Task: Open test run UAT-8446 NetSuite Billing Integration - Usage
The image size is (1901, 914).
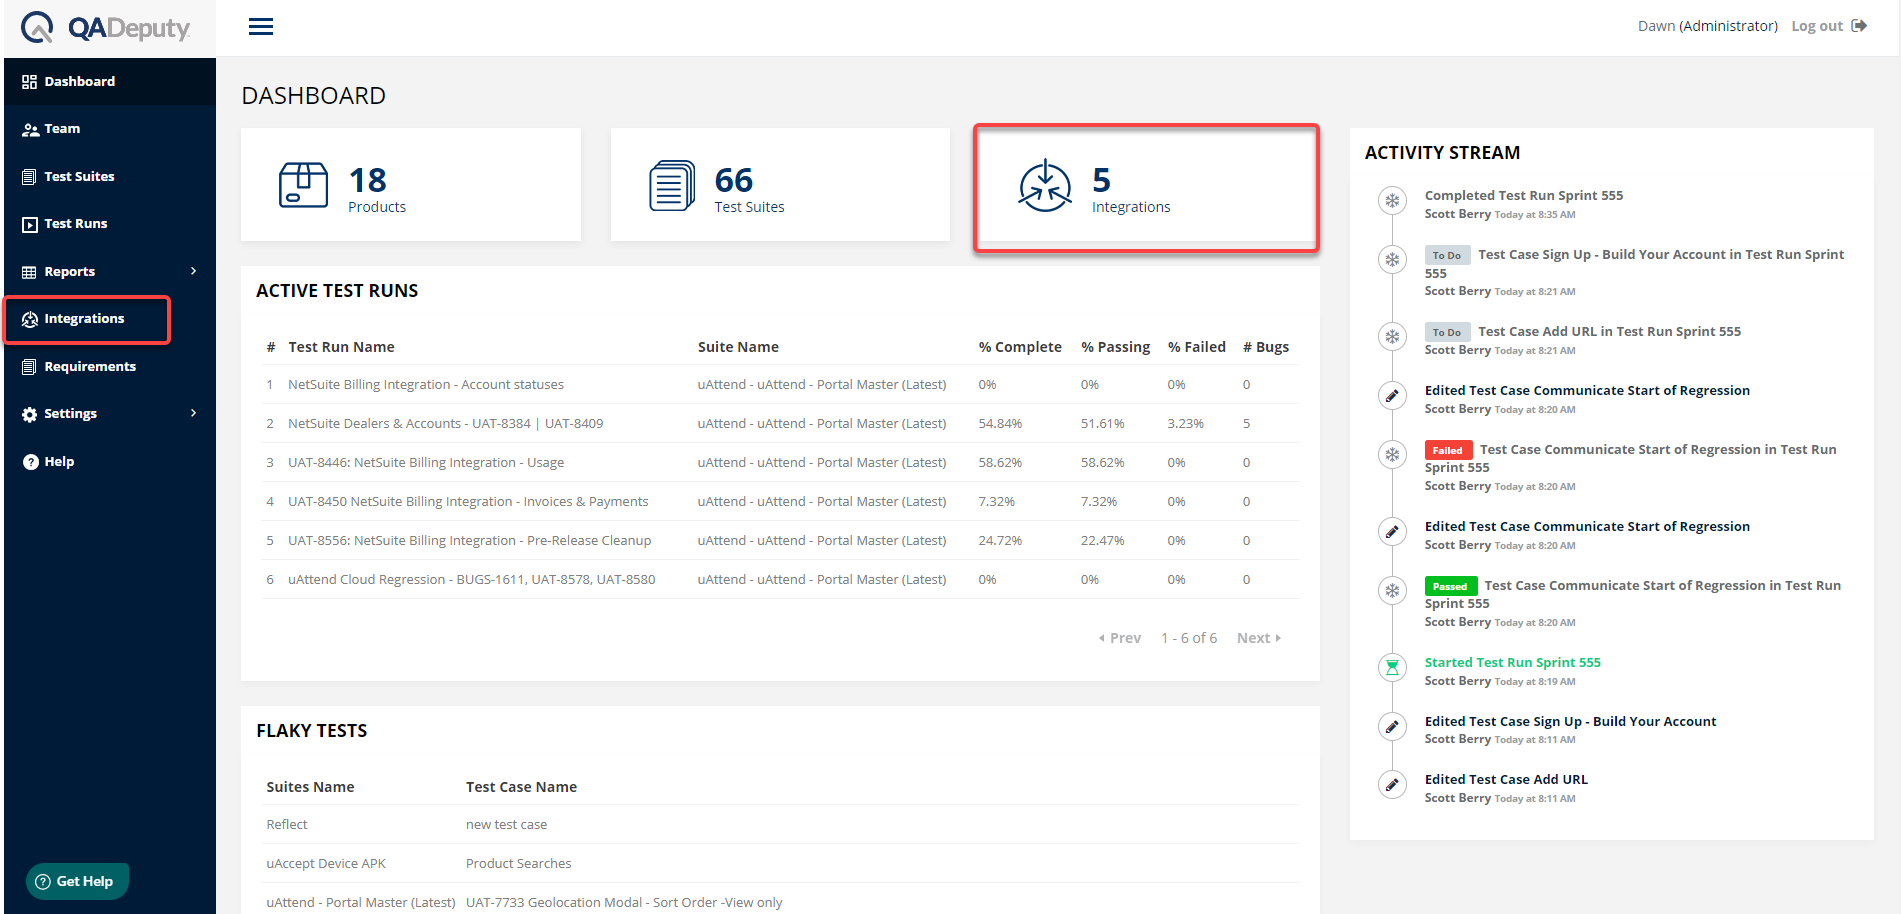Action: pyautogui.click(x=426, y=463)
